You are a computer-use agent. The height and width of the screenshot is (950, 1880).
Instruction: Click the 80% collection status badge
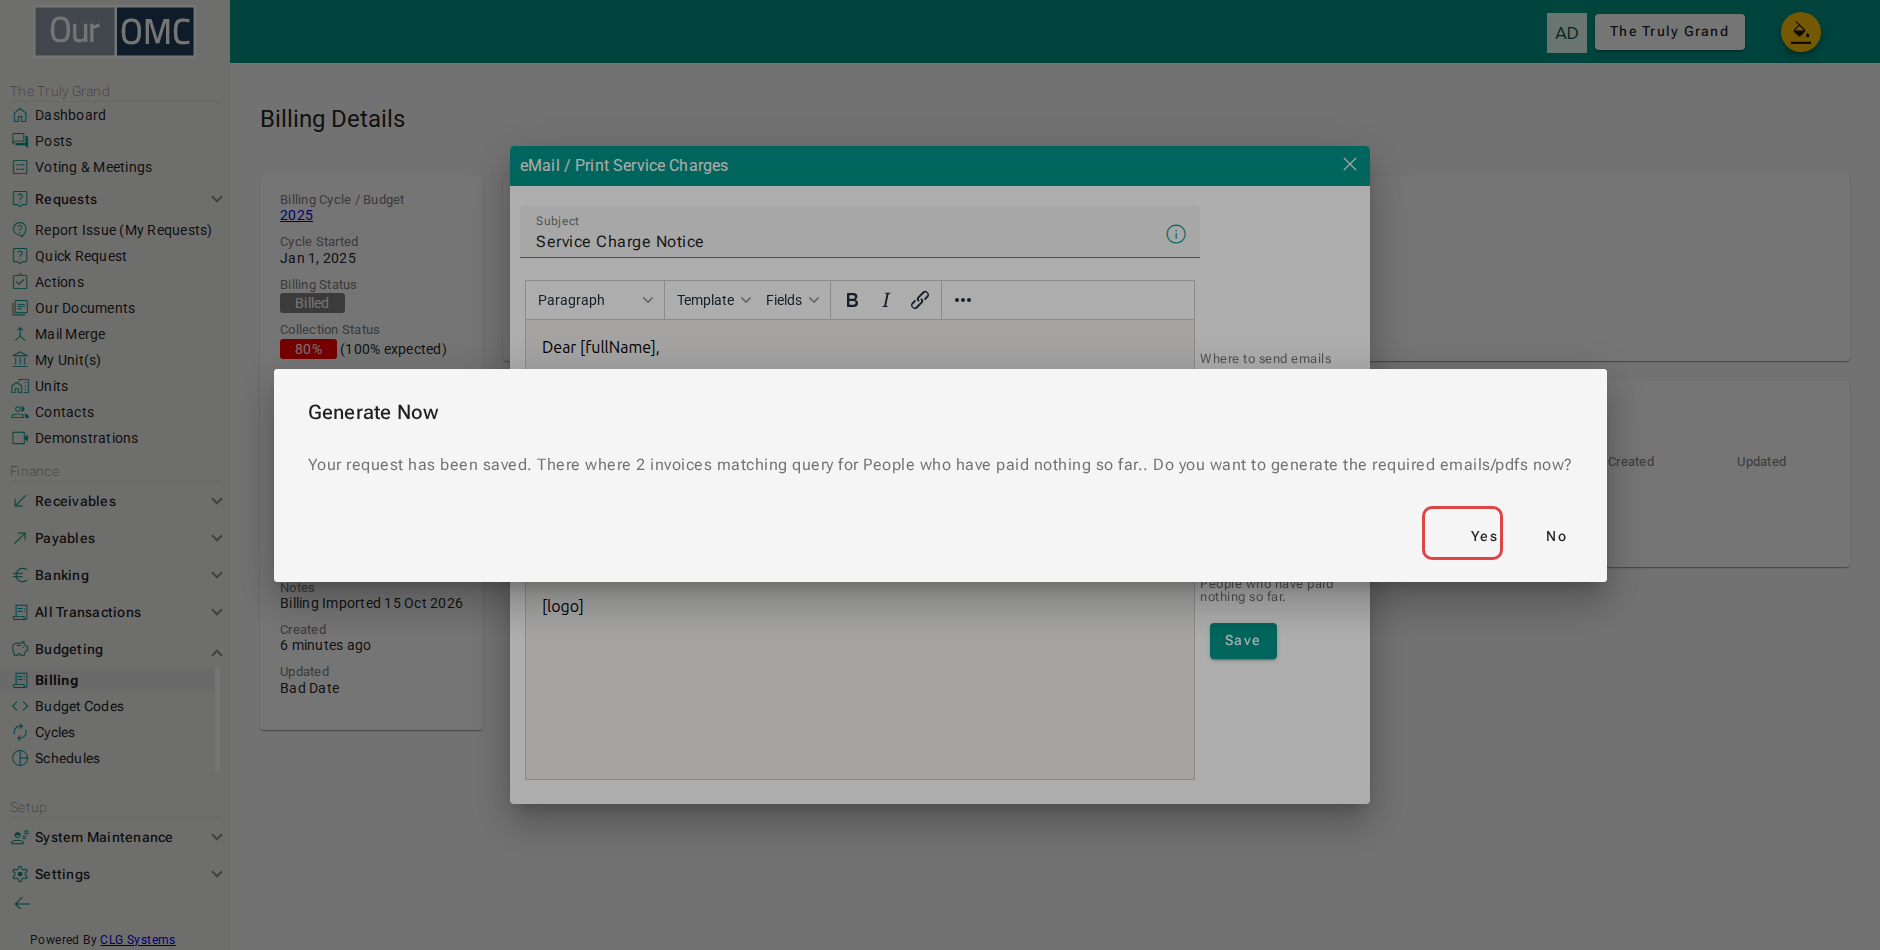tap(308, 349)
